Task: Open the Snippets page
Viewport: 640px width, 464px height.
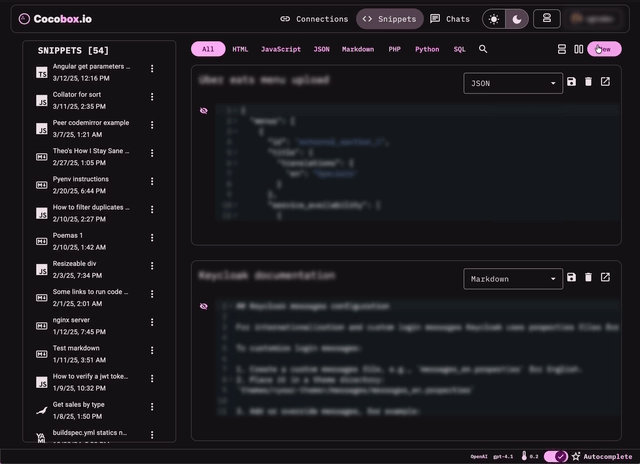Action: (x=389, y=19)
